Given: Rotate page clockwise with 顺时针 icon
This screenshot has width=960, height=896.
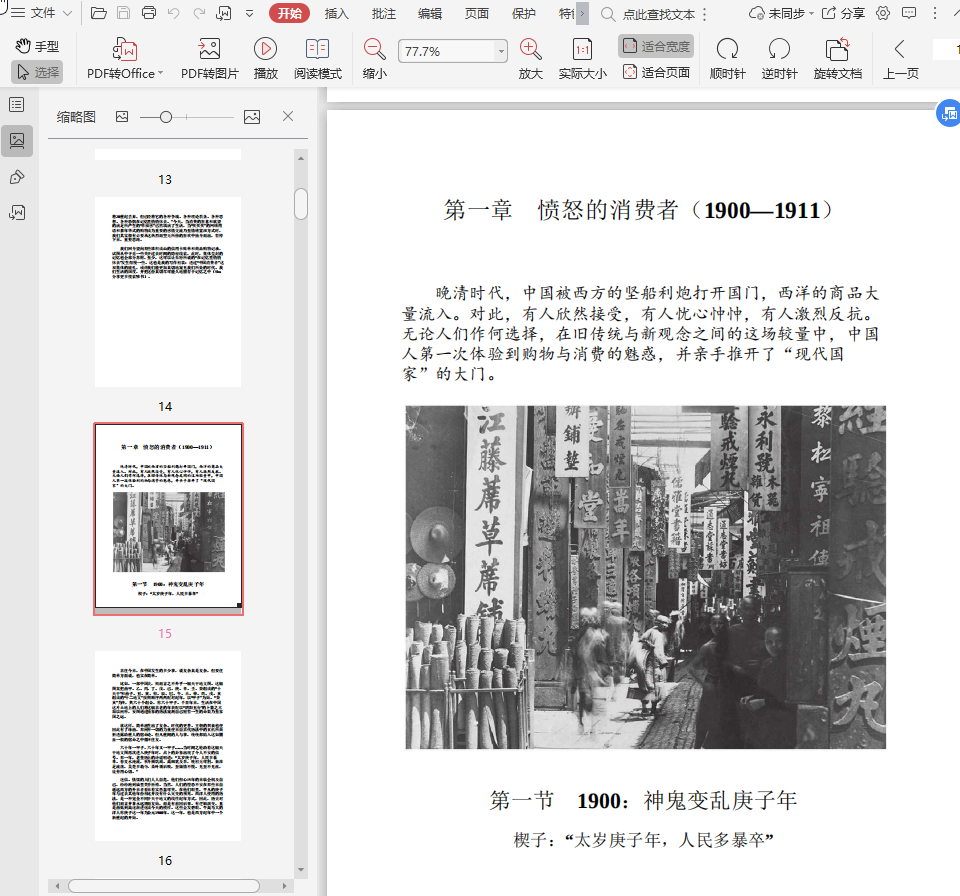Looking at the screenshot, I should click(727, 50).
